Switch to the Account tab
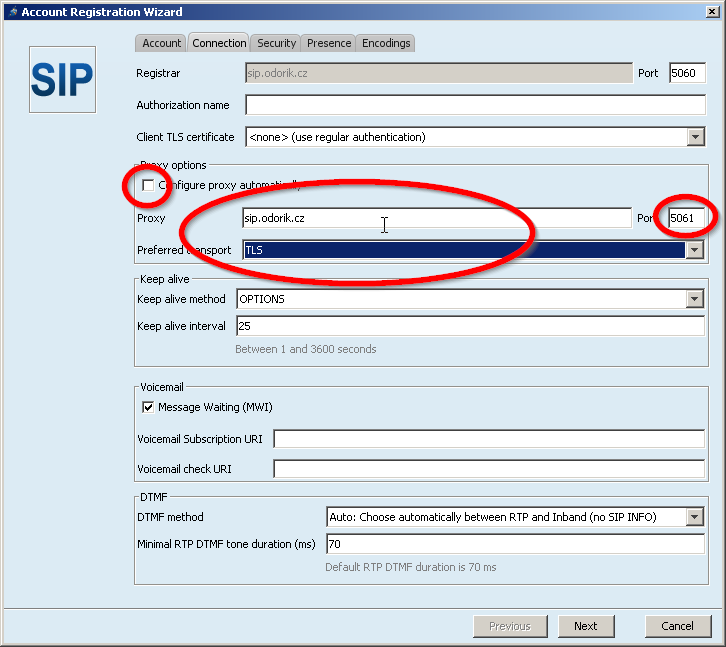 [161, 43]
